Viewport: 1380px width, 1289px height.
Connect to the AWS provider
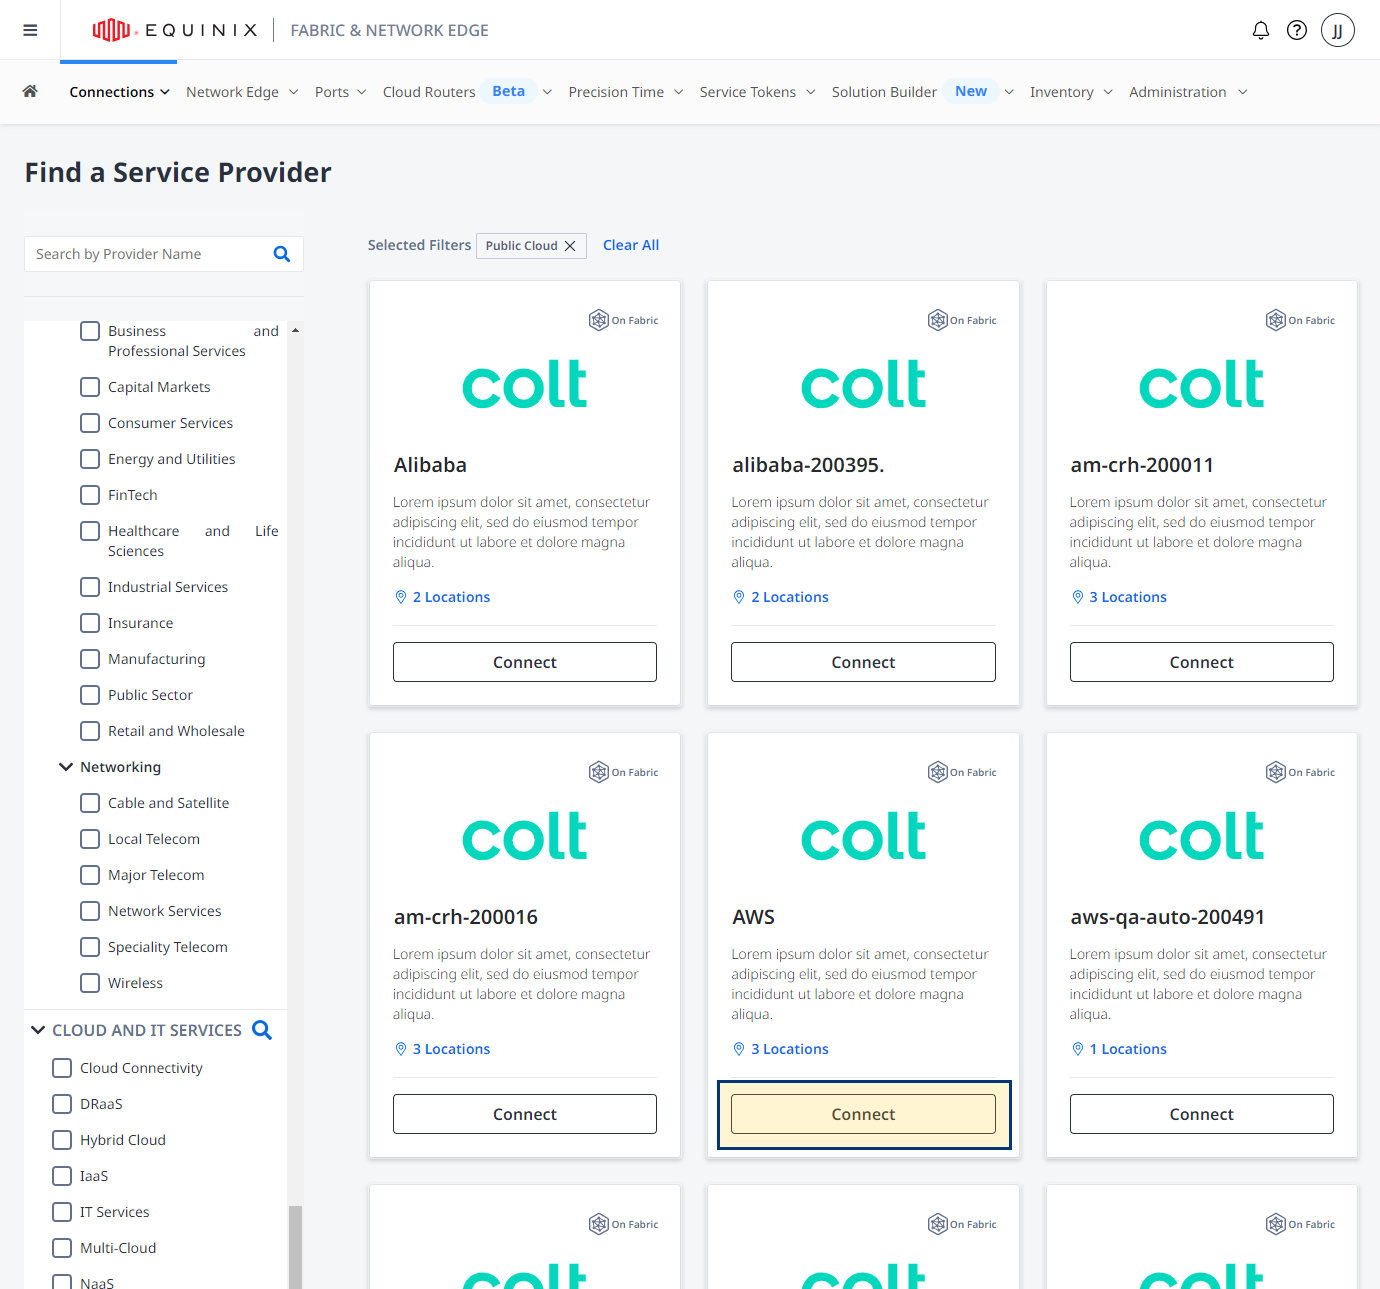pyautogui.click(x=863, y=1114)
